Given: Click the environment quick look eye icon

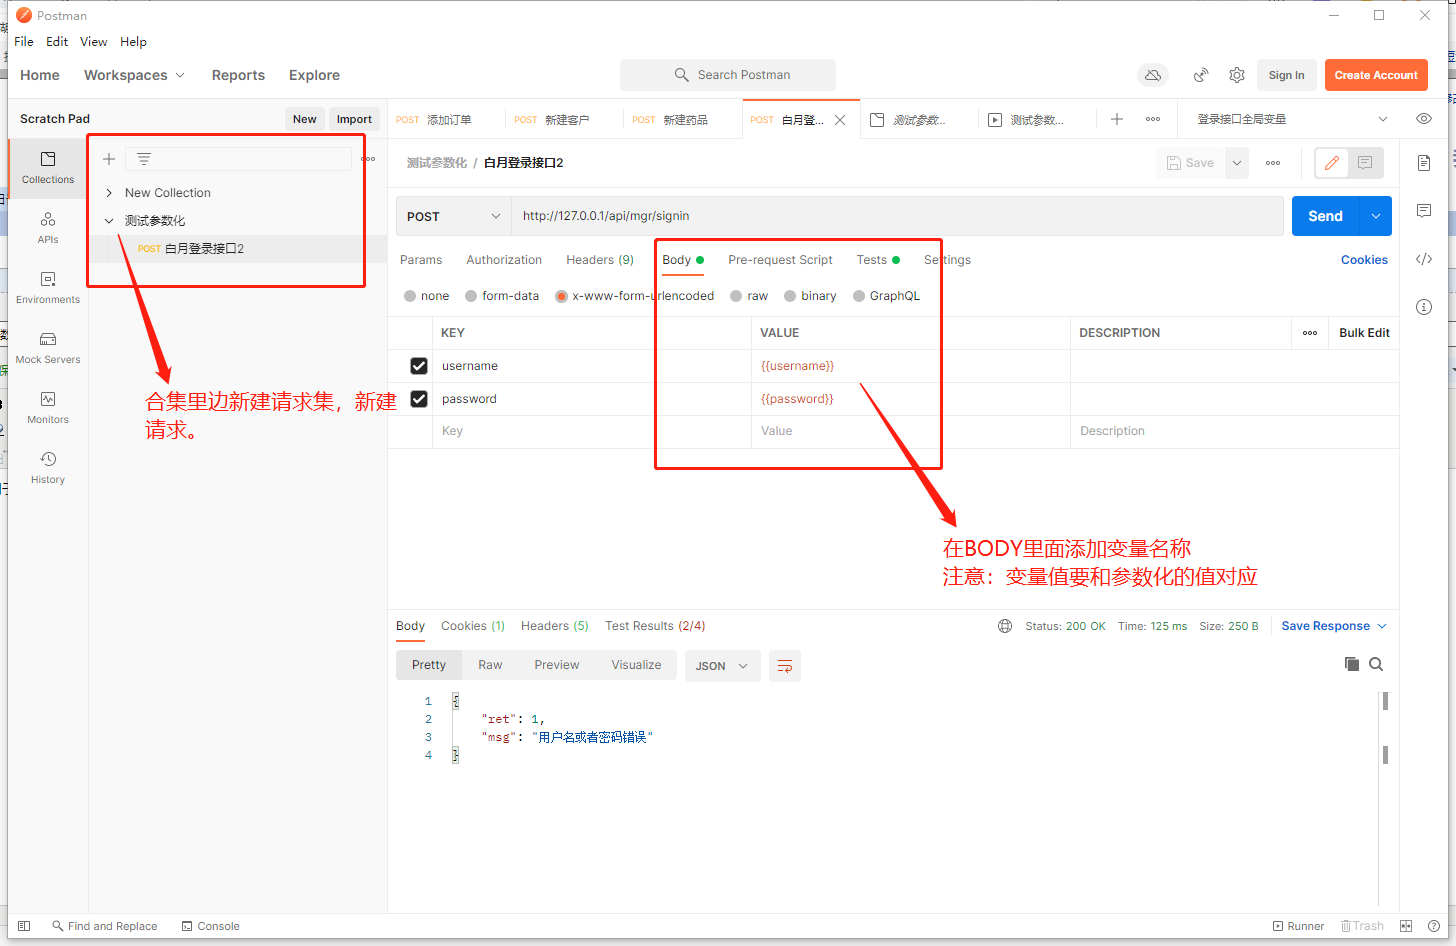Looking at the screenshot, I should [1424, 119].
